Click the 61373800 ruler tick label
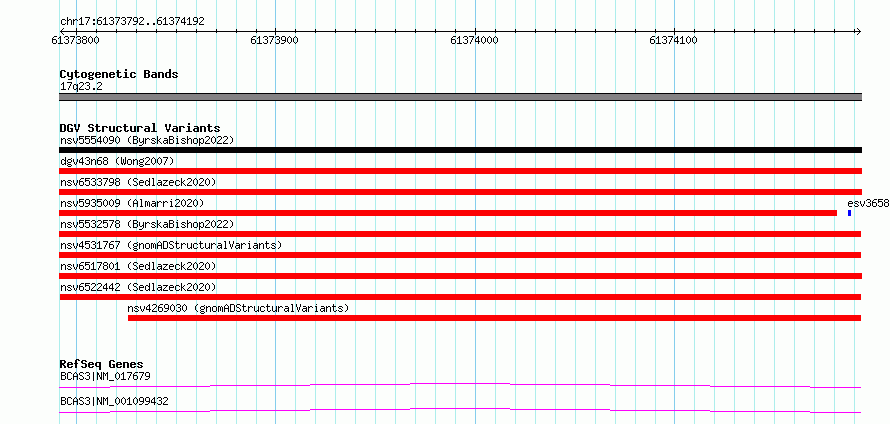Viewport: 890px width, 424px height. click(75, 40)
